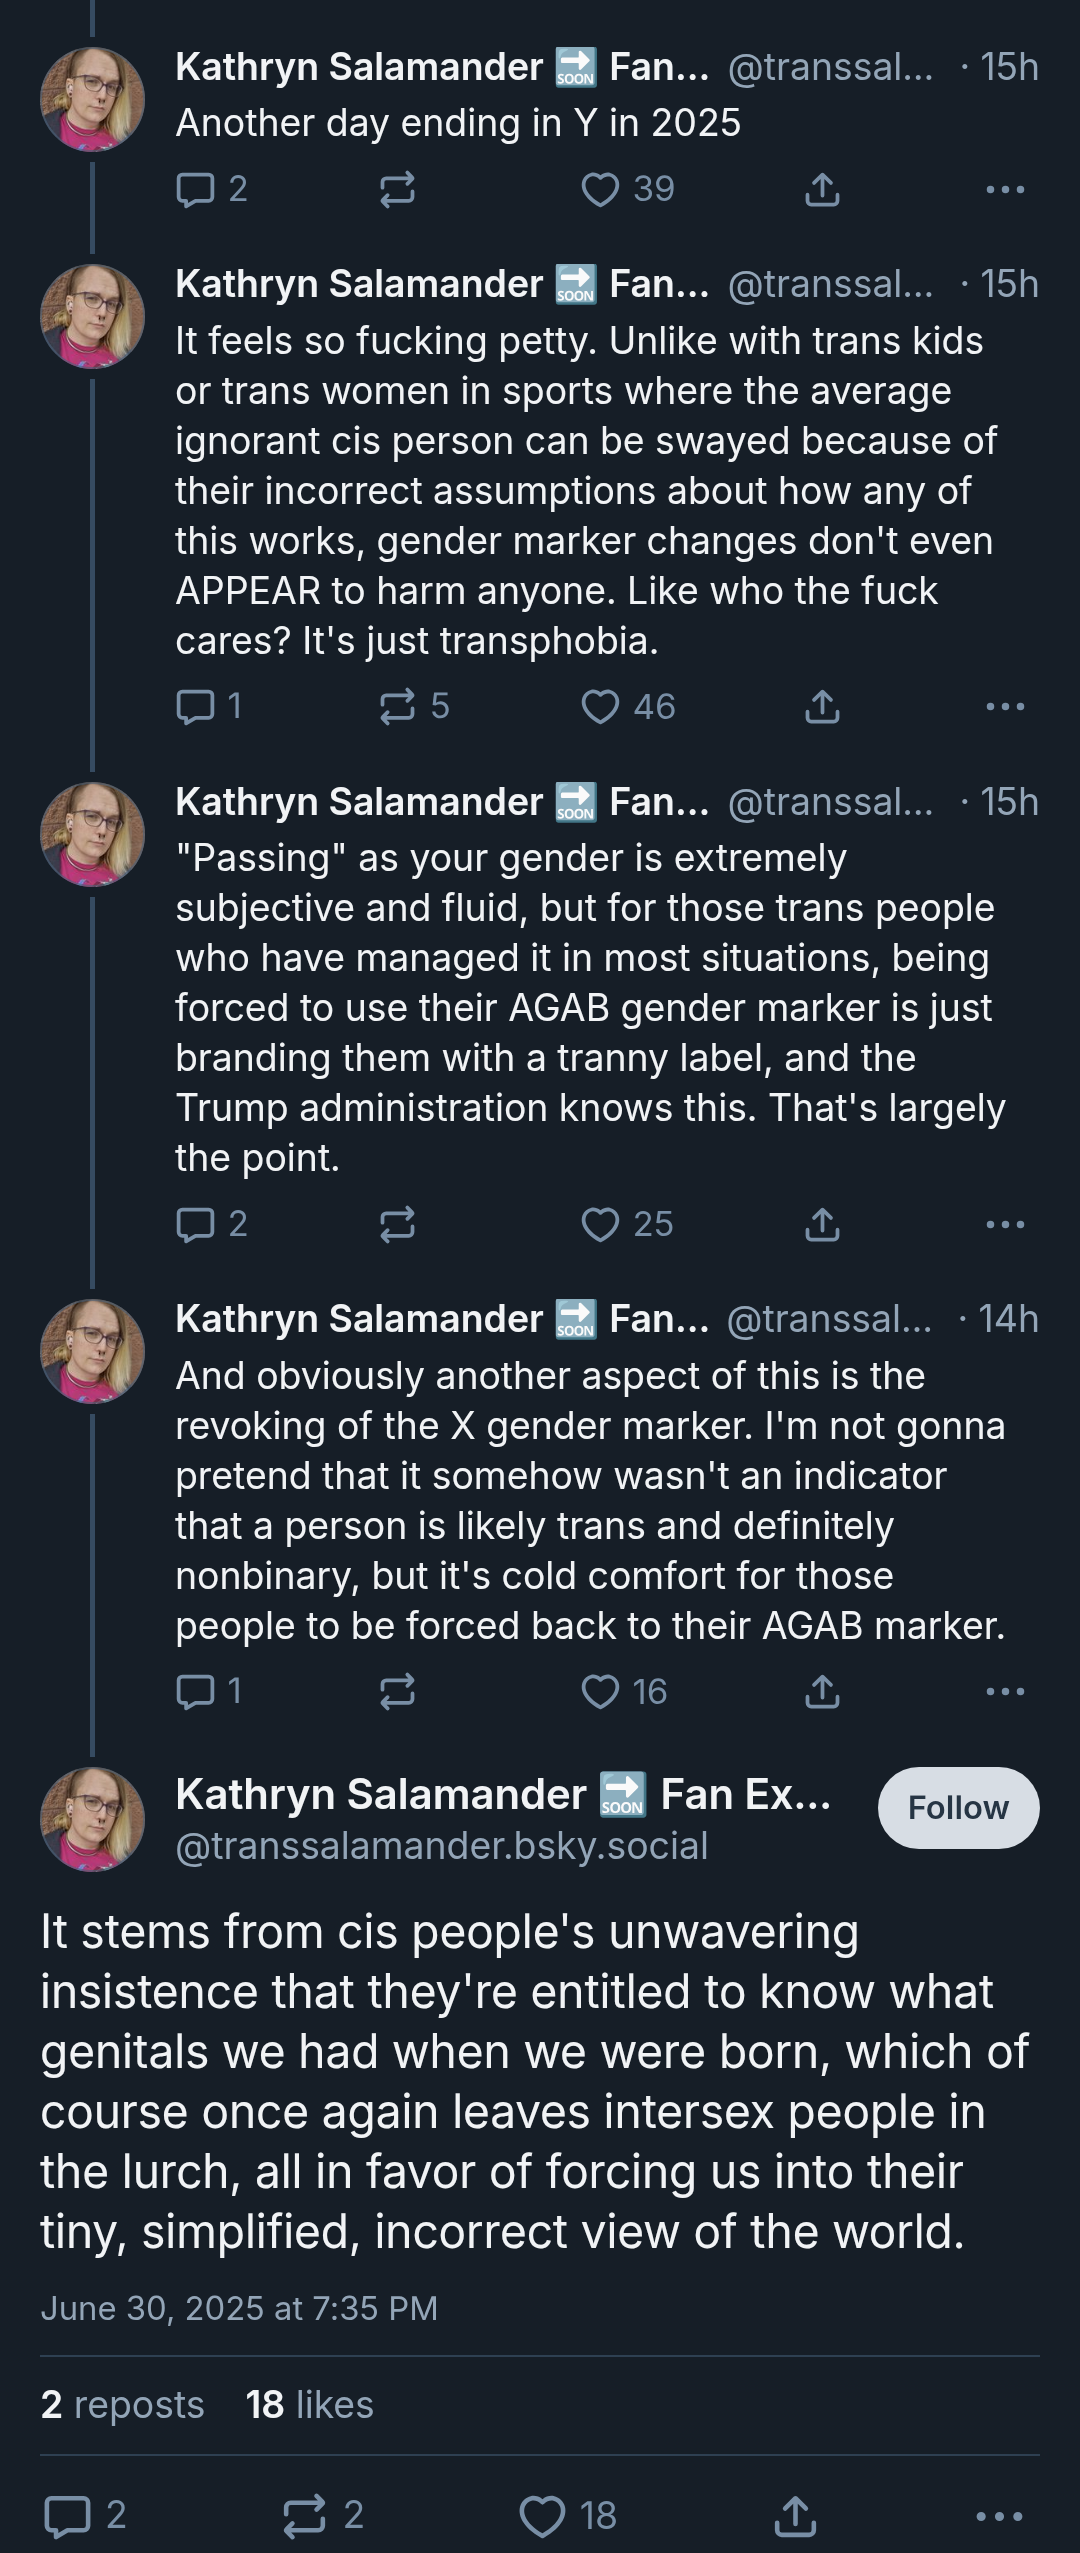Reply to the 'Passing as your gender' post
This screenshot has height=2553, width=1080.
pyautogui.click(x=211, y=1224)
